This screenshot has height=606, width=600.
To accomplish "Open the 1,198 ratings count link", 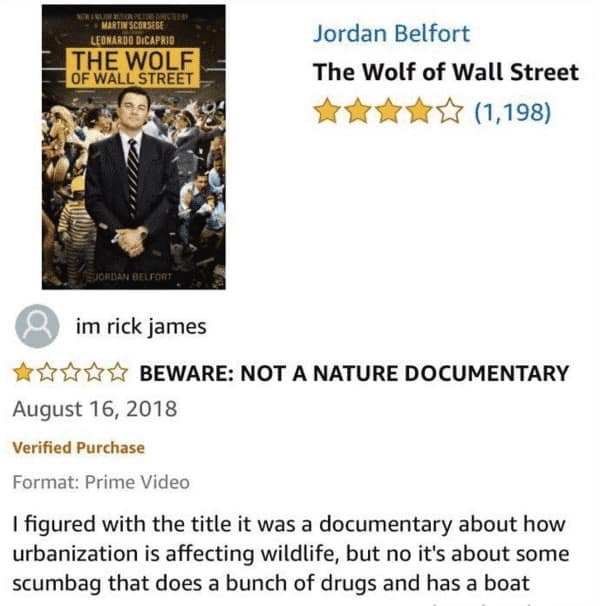I will pyautogui.click(x=512, y=112).
